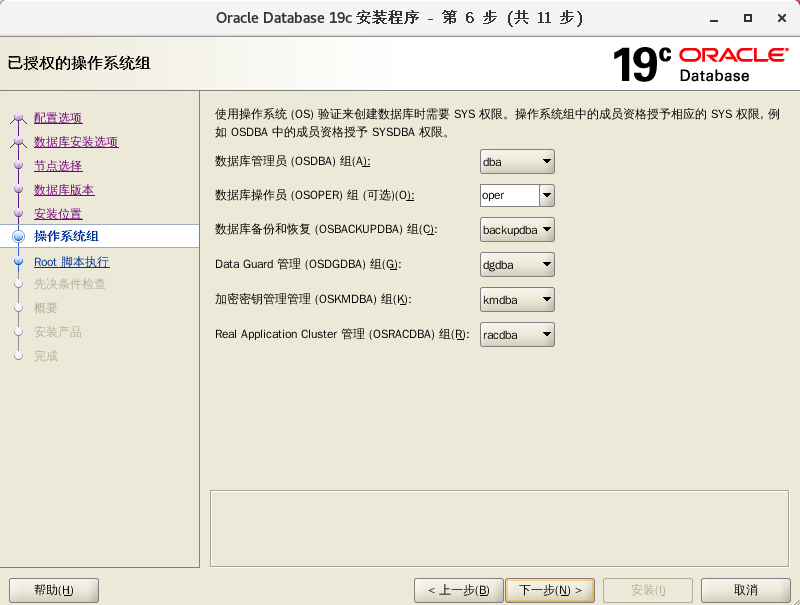Click the step marker beside 安装位置
The height and width of the screenshot is (605, 800).
pyautogui.click(x=19, y=213)
